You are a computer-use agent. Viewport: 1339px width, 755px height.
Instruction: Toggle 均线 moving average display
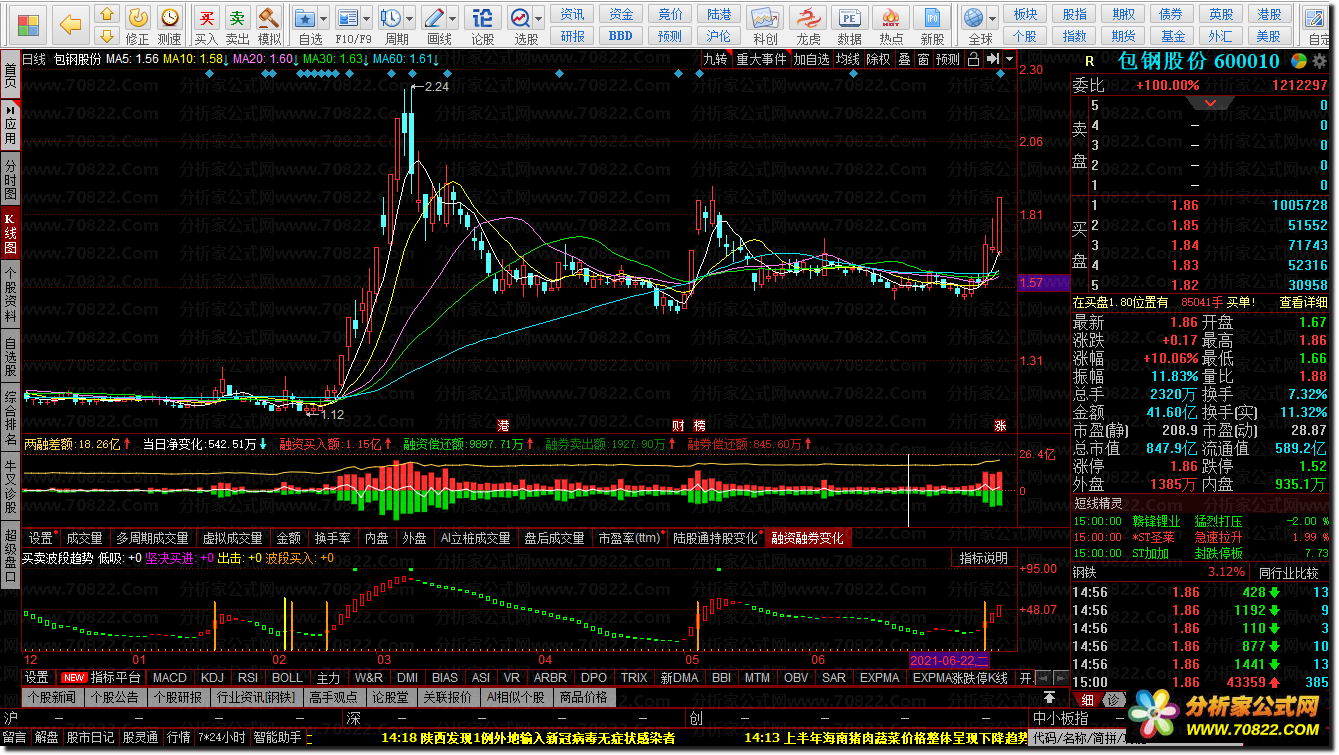tap(848, 59)
